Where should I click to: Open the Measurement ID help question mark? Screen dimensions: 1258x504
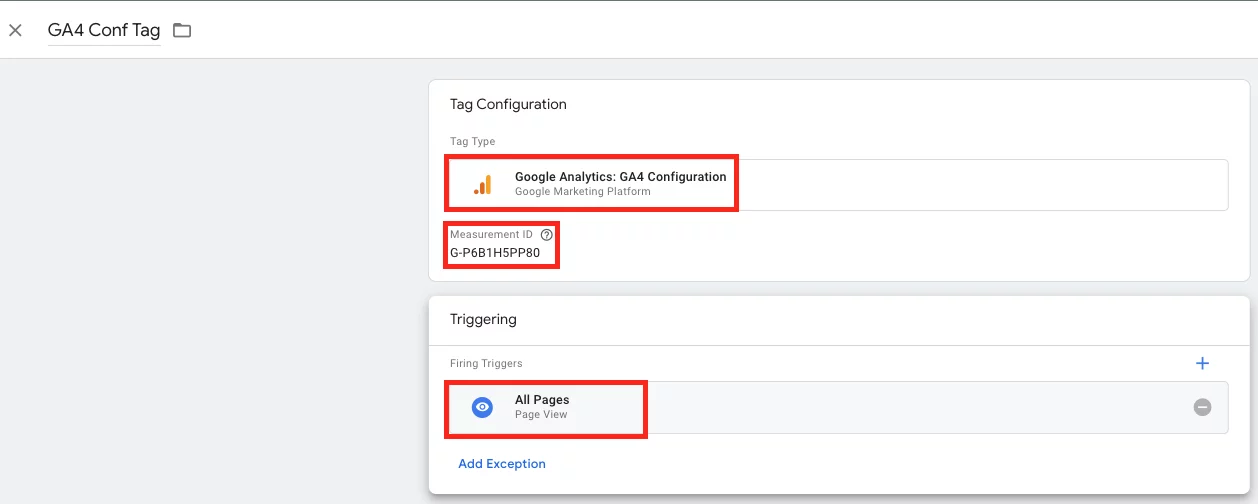pos(546,235)
